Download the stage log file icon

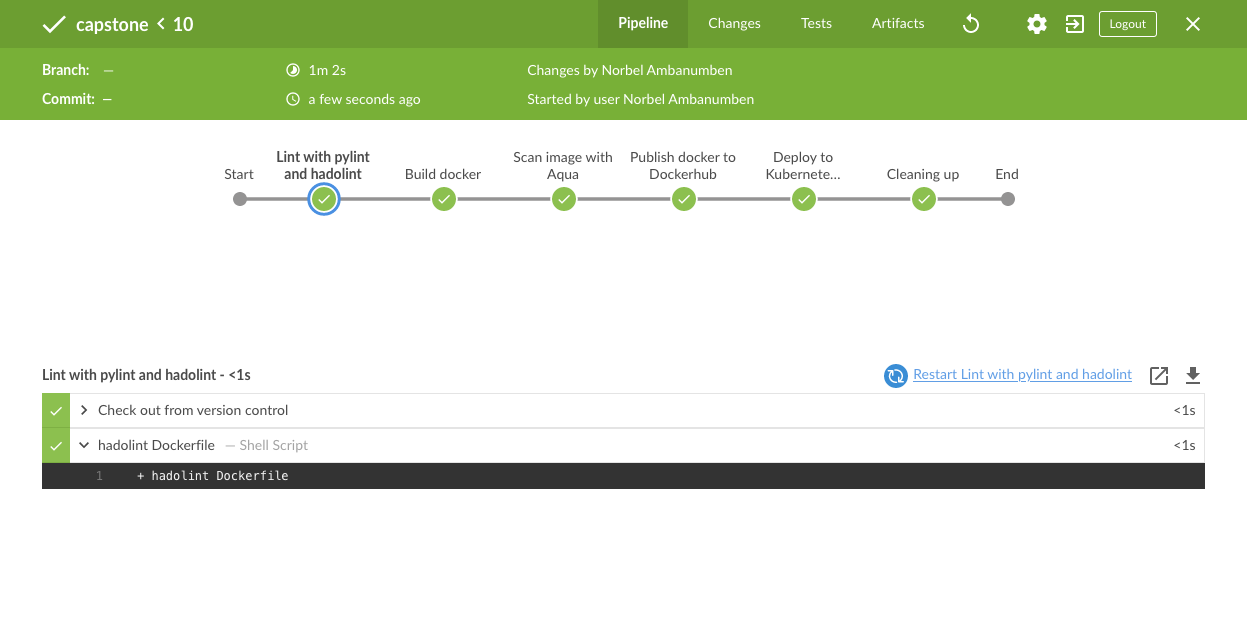pyautogui.click(x=1192, y=376)
